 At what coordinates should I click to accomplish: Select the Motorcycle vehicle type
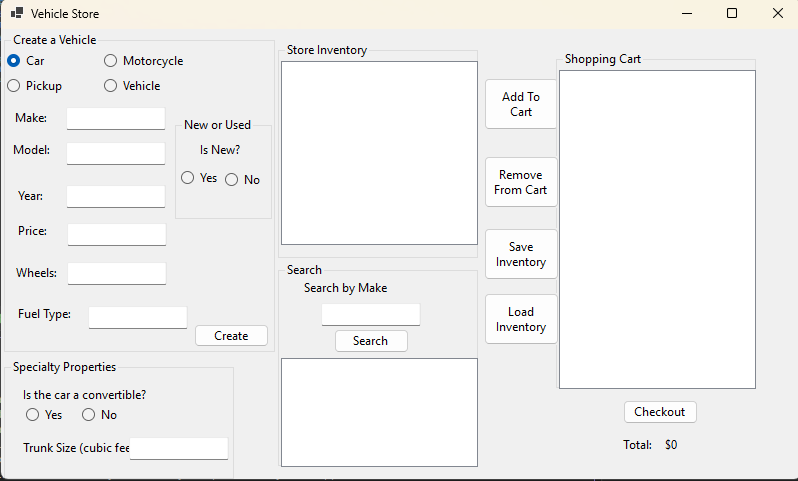click(144, 61)
